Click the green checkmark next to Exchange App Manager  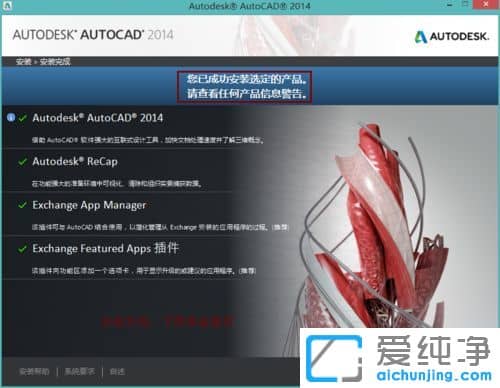23,205
